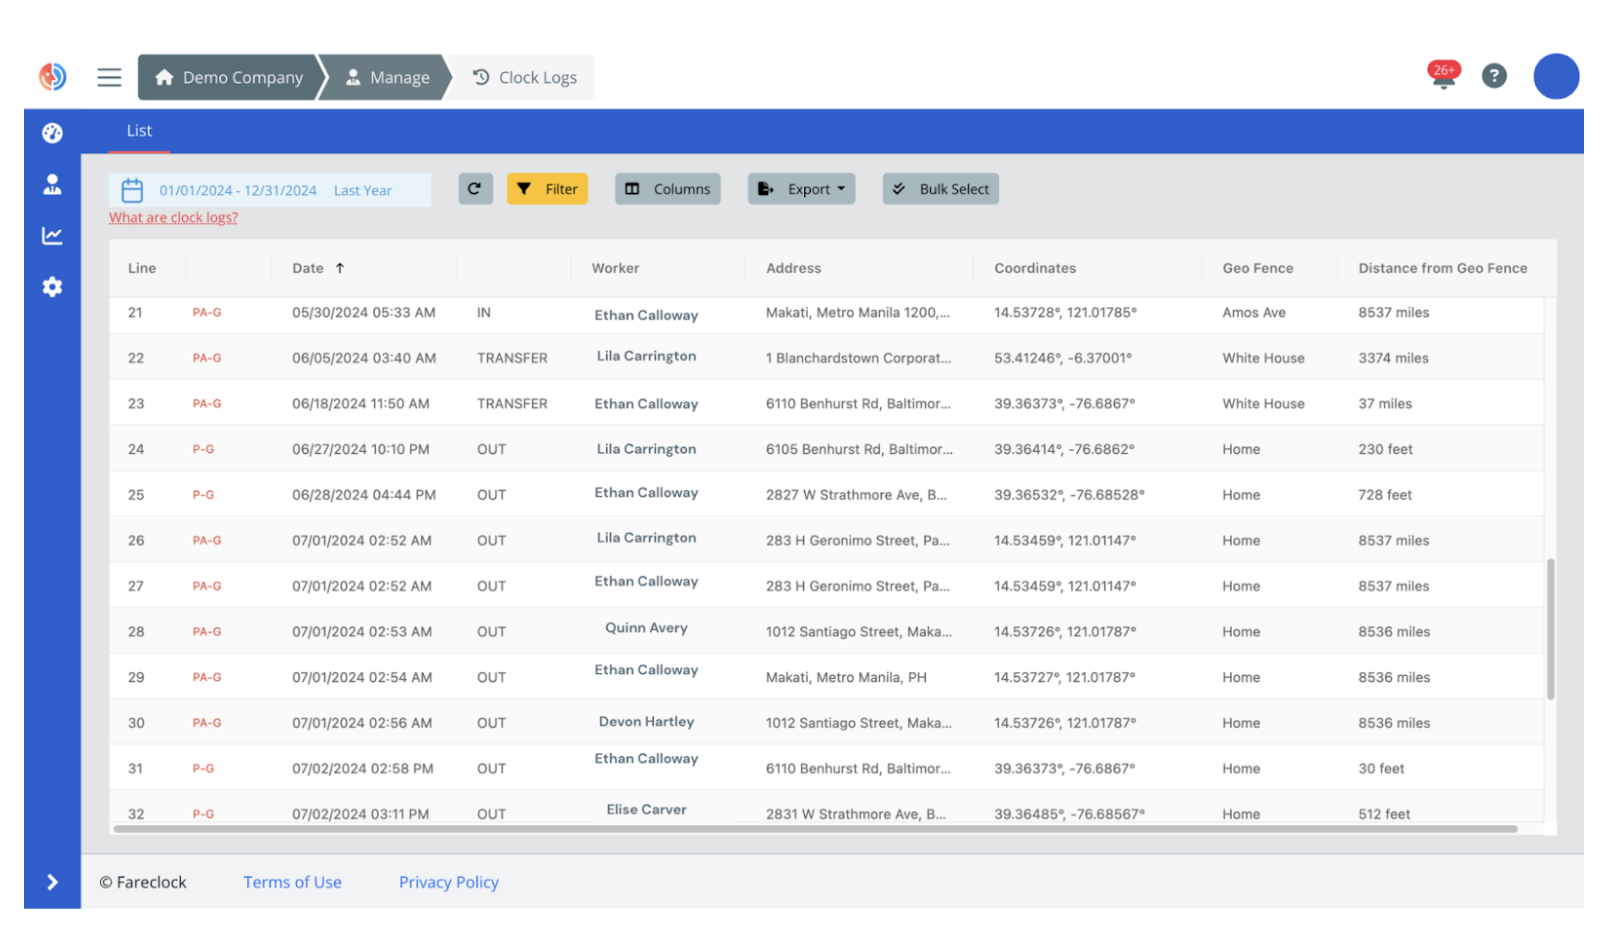
Task: Expand the collapsed sidebar with chevron
Action: pyautogui.click(x=52, y=882)
